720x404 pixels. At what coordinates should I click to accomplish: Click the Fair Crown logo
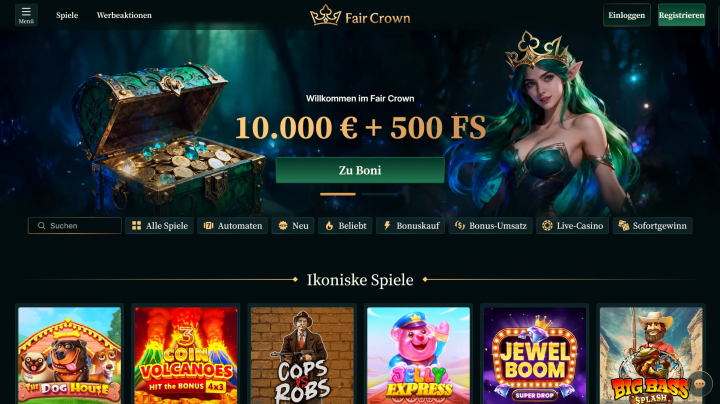[360, 16]
